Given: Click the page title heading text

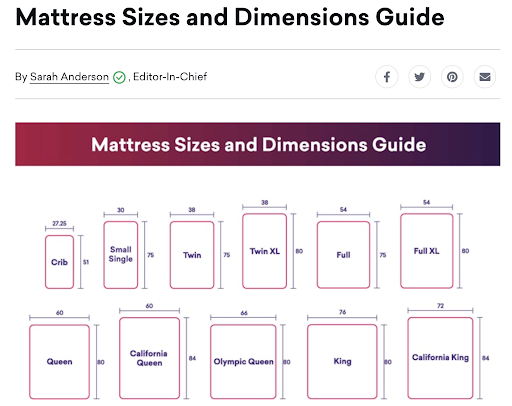Looking at the screenshot, I should tap(230, 17).
